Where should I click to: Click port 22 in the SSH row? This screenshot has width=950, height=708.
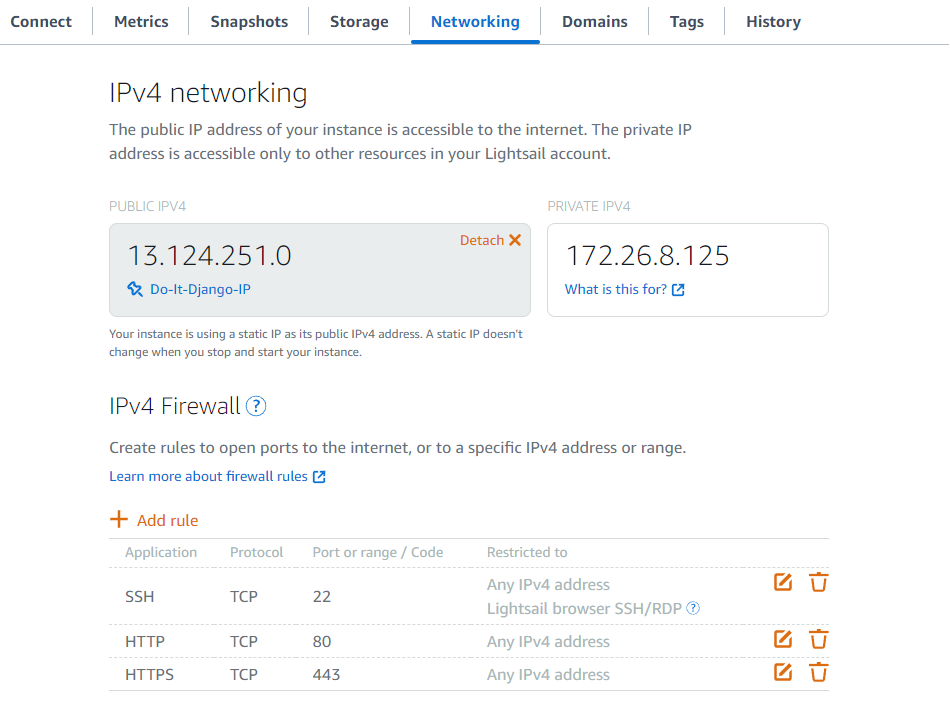pos(322,597)
